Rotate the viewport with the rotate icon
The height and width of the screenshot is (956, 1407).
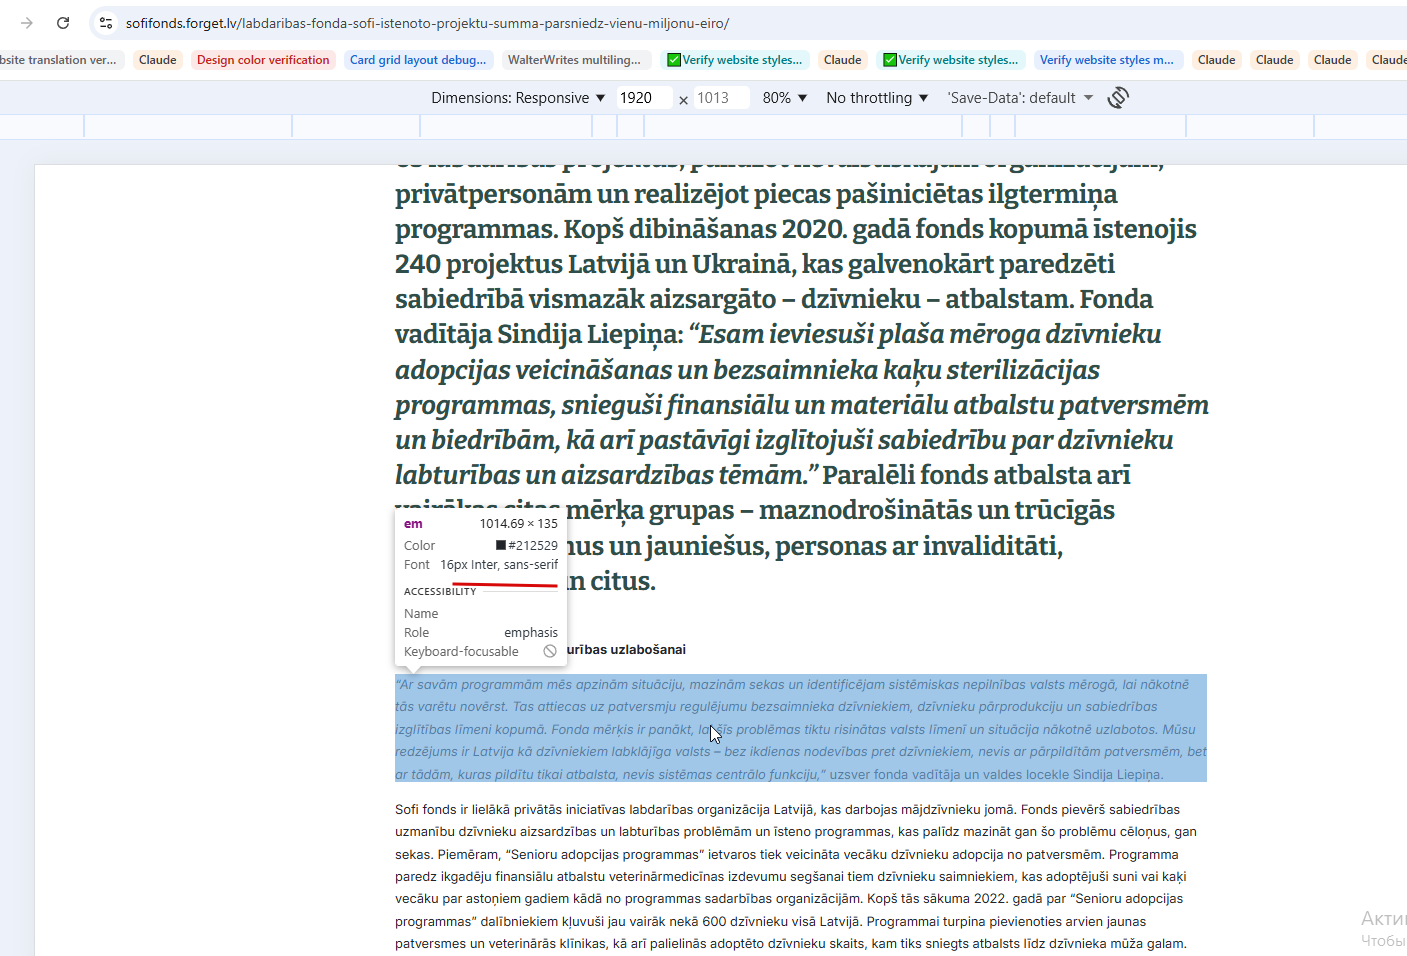click(x=1118, y=97)
